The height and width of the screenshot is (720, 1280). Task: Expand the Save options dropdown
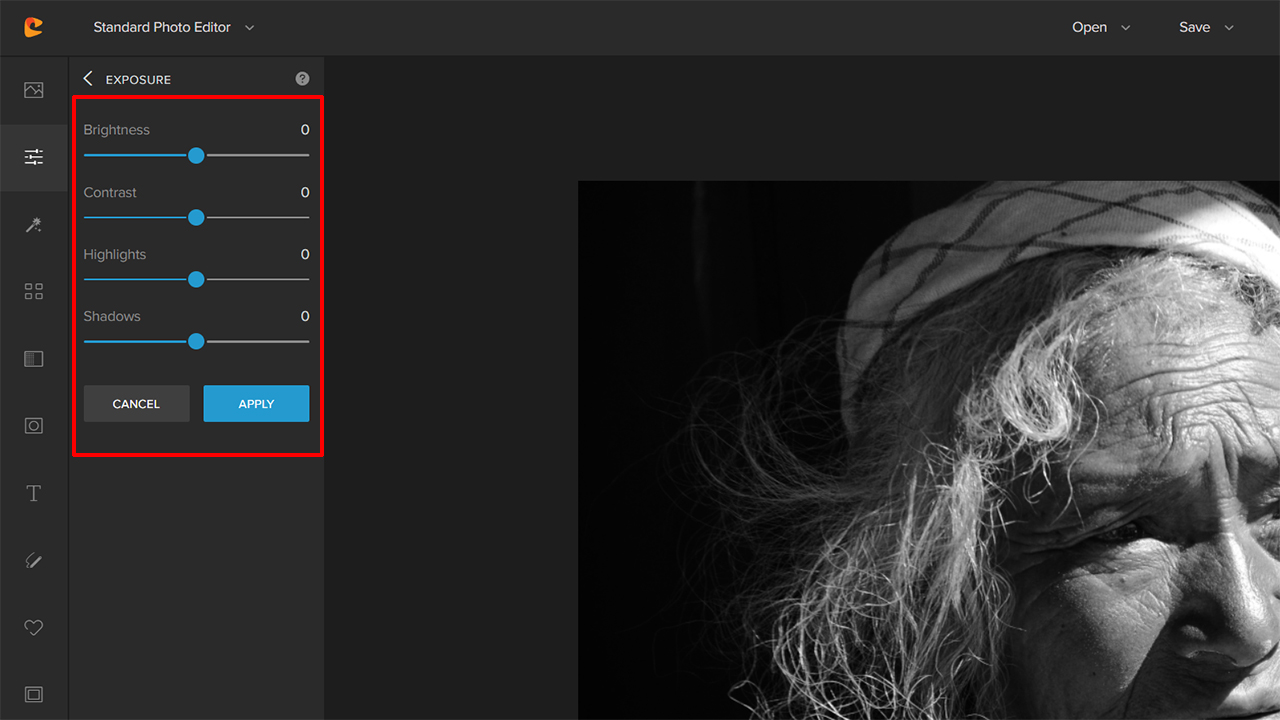point(1205,27)
